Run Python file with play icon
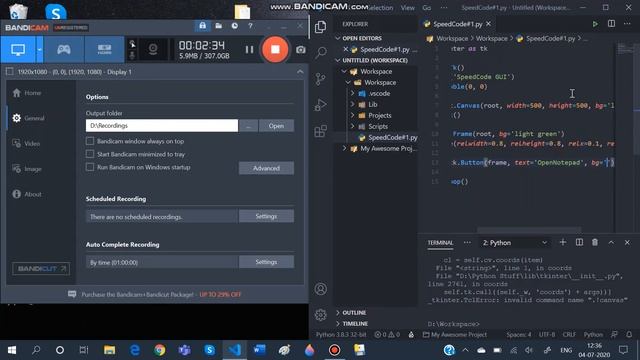640x360 pixels. coord(595,24)
